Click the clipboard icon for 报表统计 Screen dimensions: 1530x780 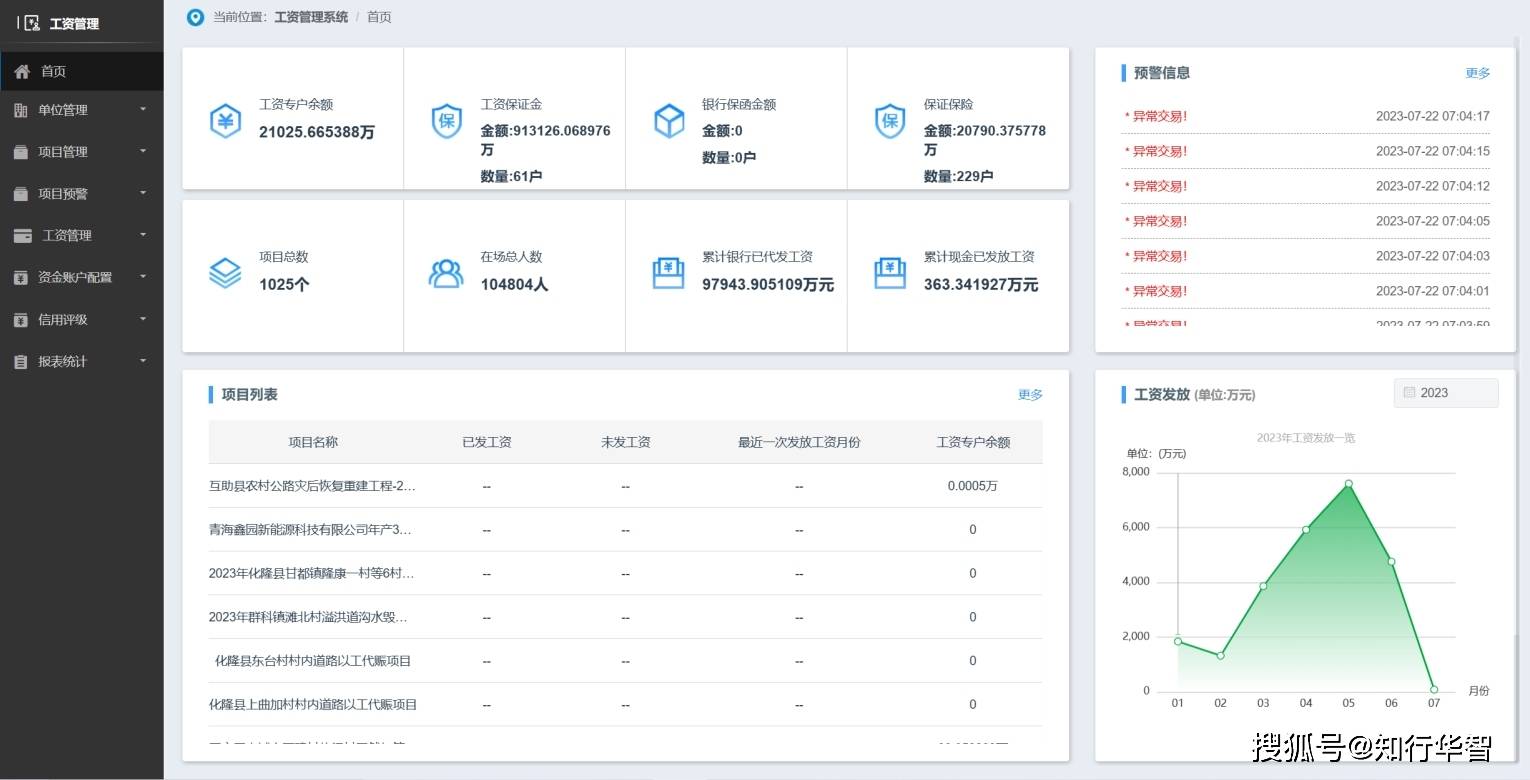[x=21, y=362]
